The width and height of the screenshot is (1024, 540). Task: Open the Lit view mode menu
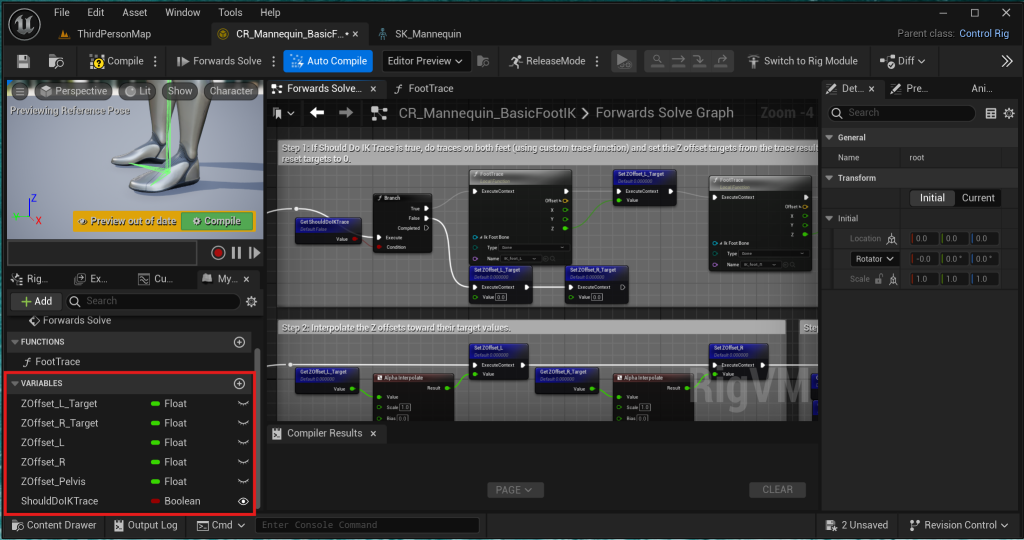(x=138, y=91)
